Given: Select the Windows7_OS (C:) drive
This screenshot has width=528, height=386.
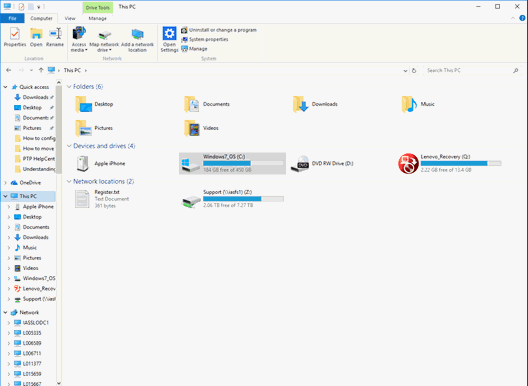Looking at the screenshot, I should point(232,163).
